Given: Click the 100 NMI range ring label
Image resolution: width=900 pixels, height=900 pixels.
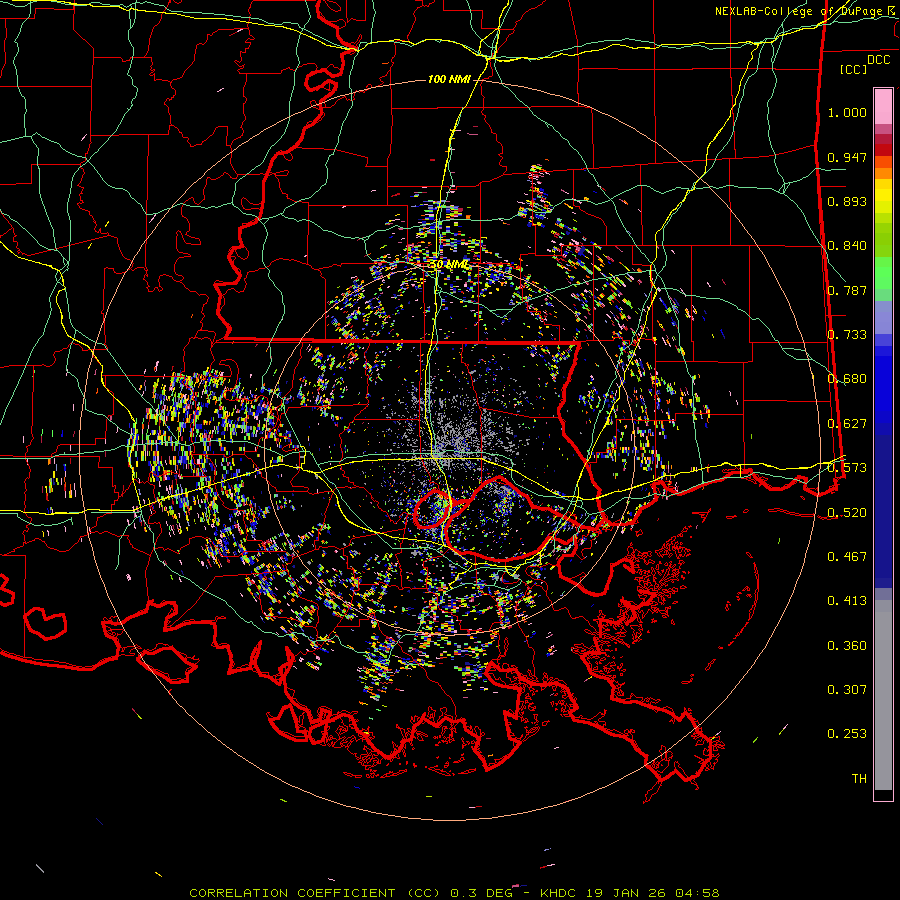Looking at the screenshot, I should point(449,79).
